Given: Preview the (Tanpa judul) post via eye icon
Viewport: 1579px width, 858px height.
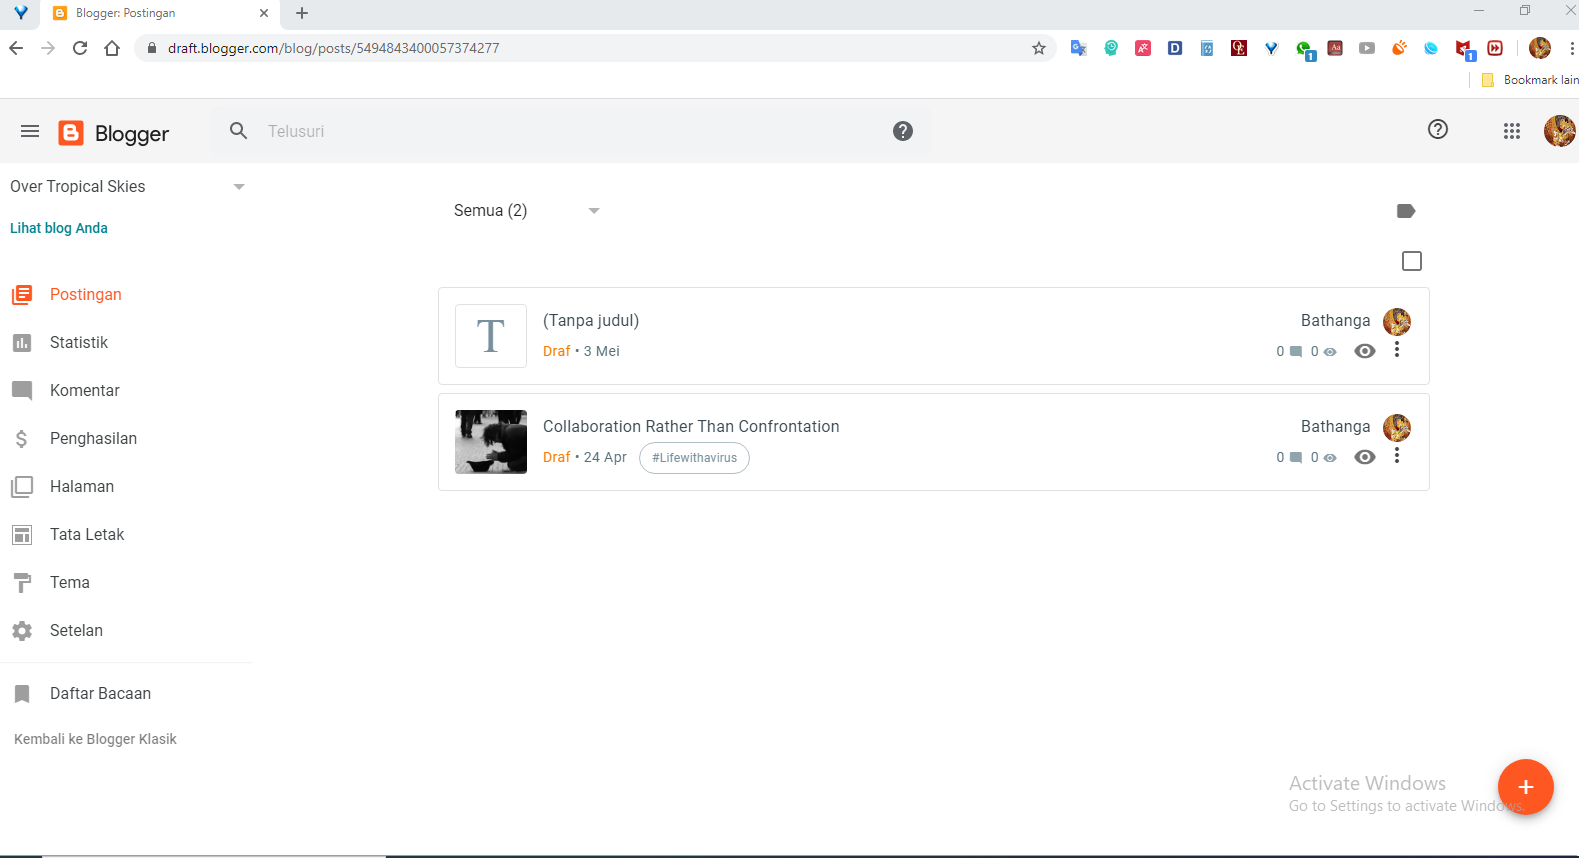Looking at the screenshot, I should (1365, 351).
